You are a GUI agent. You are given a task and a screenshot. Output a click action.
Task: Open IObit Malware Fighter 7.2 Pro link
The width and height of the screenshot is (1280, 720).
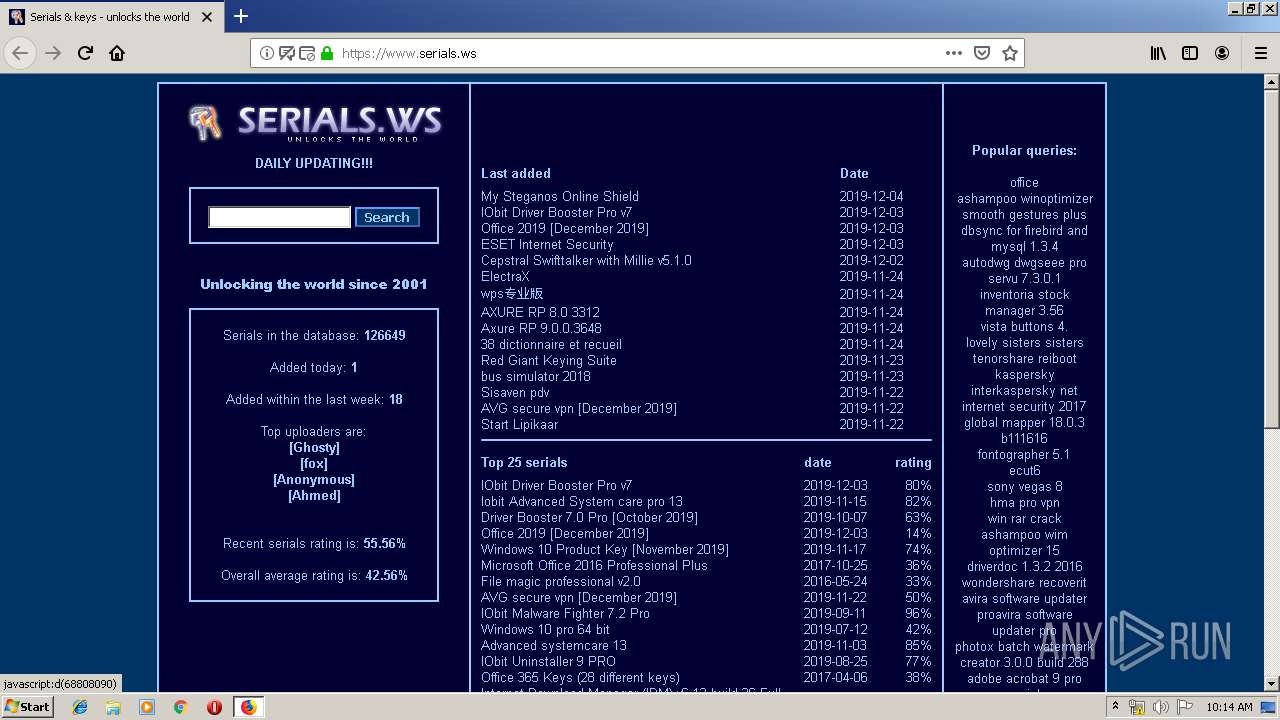click(x=565, y=613)
